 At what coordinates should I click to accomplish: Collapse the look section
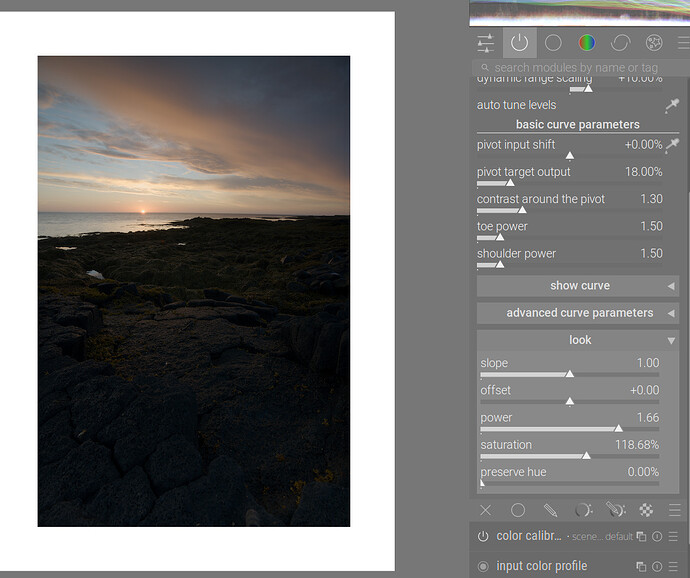tap(579, 340)
